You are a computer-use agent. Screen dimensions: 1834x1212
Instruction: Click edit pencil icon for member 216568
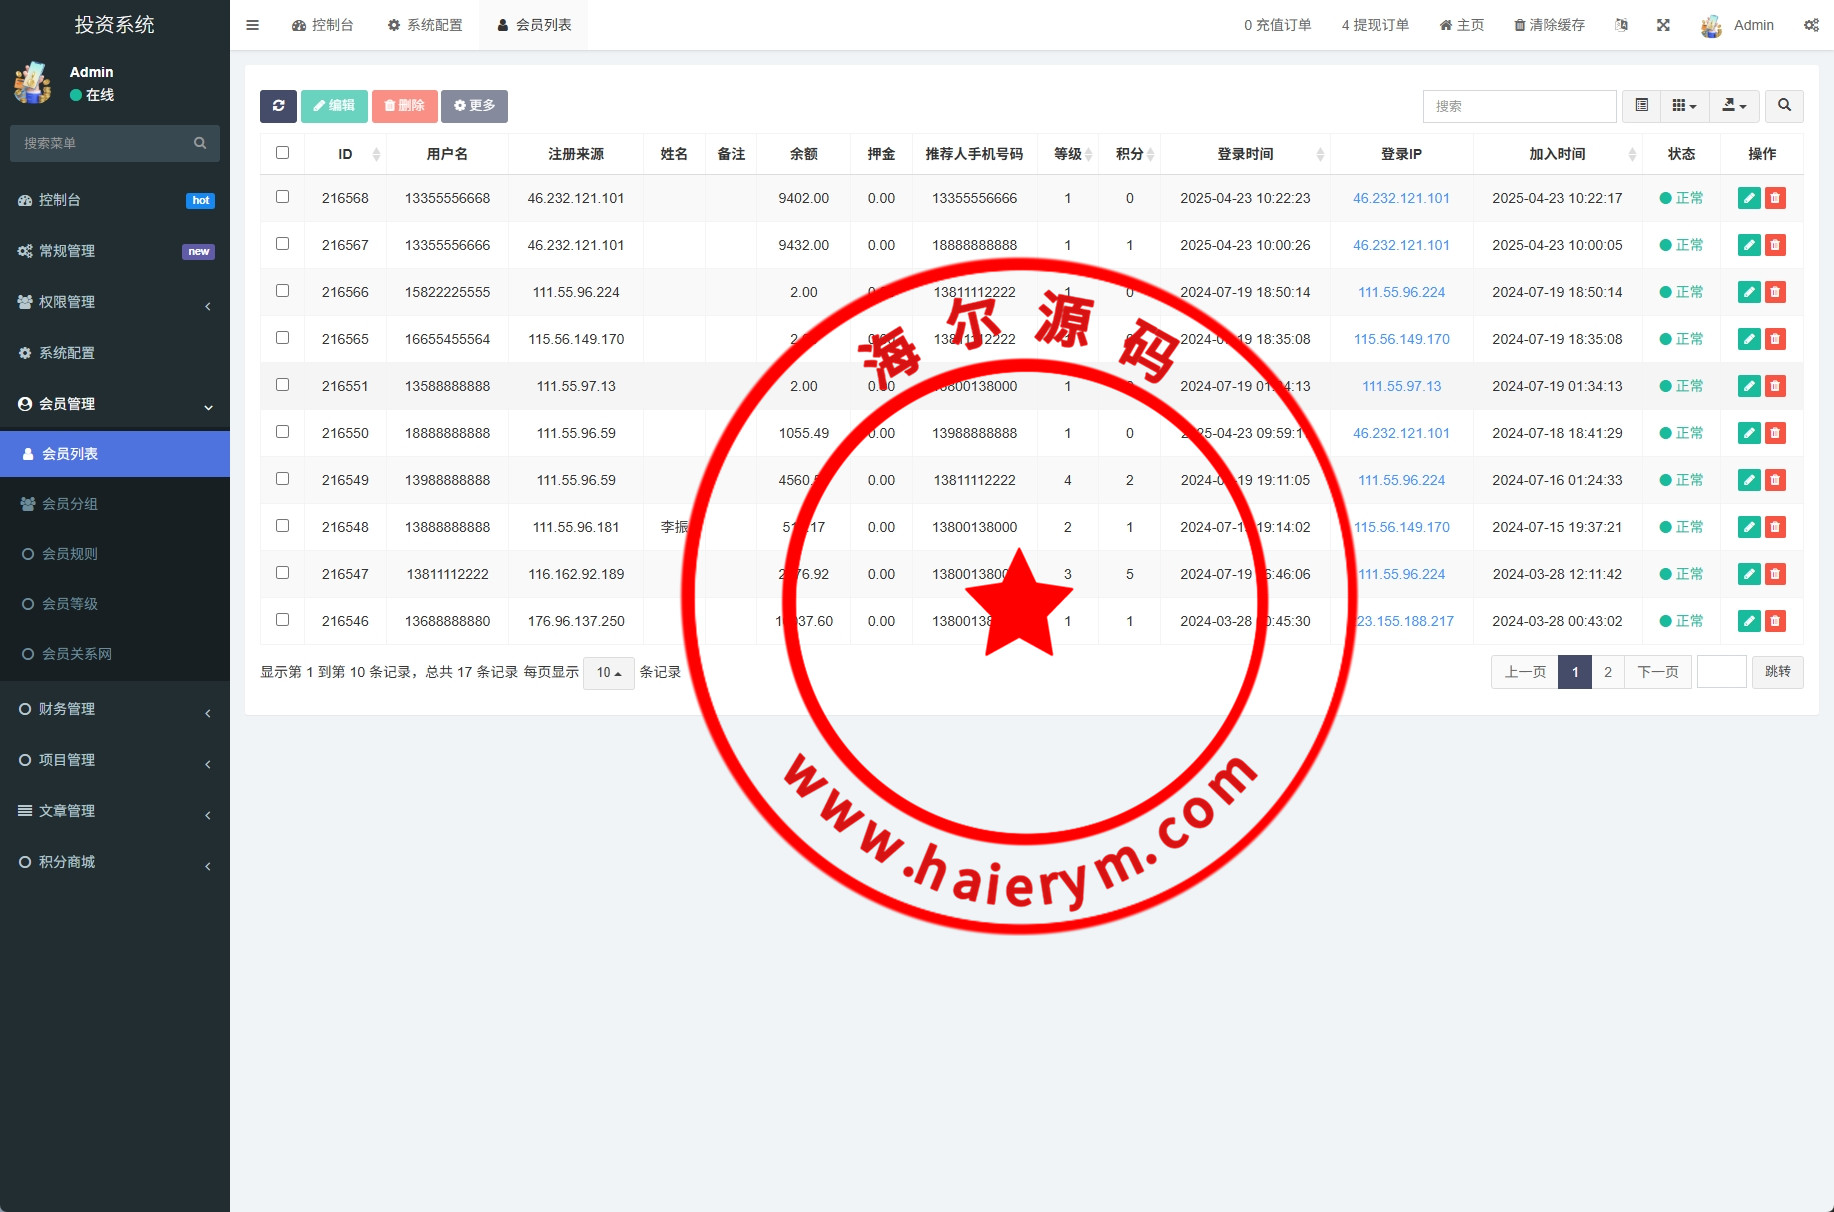(1749, 198)
